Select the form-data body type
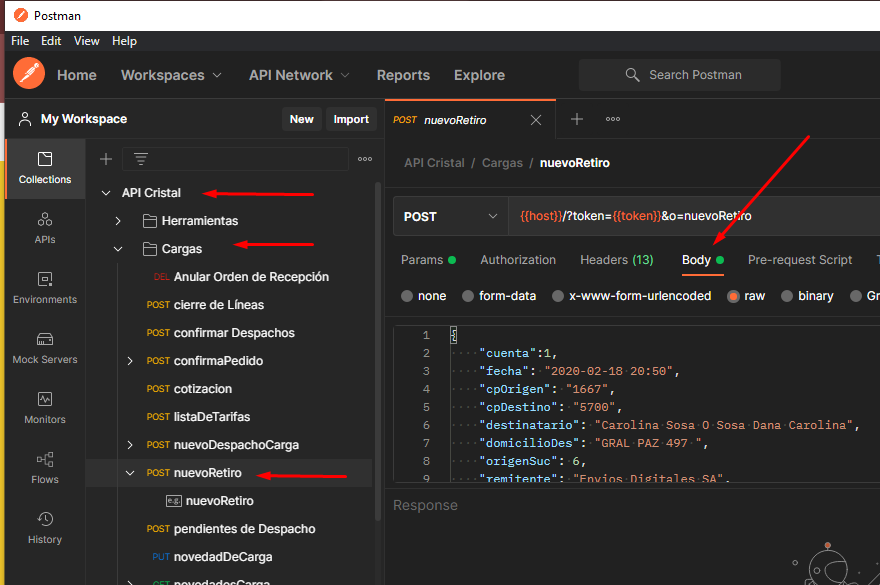Viewport: 880px width, 585px height. click(x=468, y=296)
